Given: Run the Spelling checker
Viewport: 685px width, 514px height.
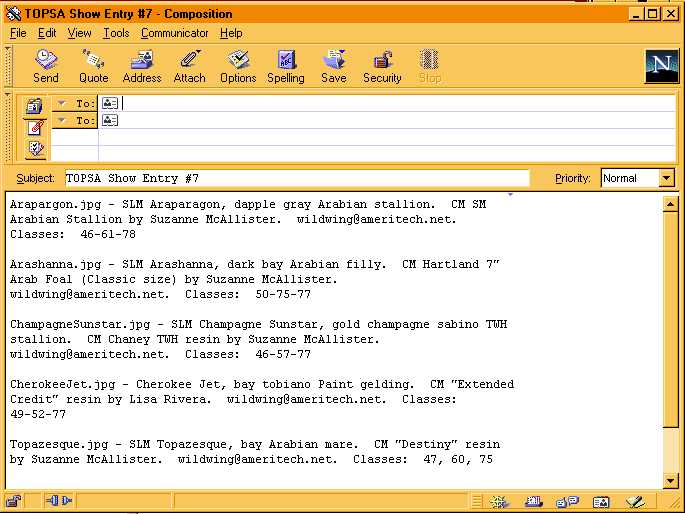Looking at the screenshot, I should 286,66.
